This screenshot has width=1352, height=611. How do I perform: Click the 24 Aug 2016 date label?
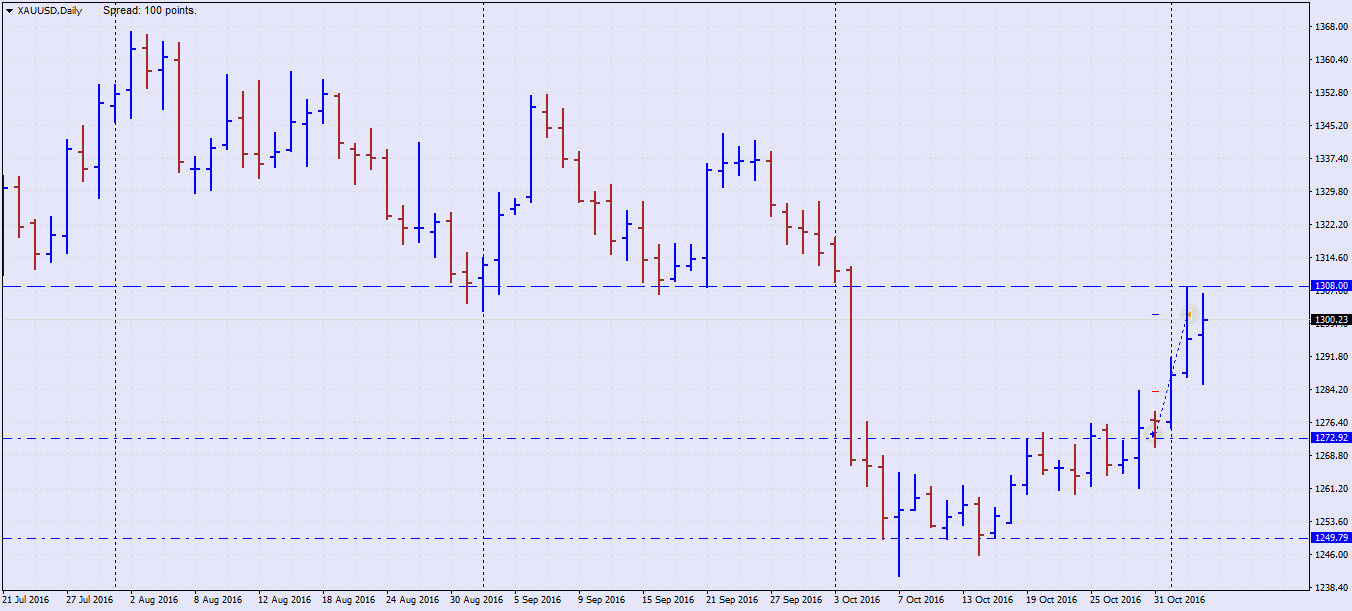click(x=411, y=600)
